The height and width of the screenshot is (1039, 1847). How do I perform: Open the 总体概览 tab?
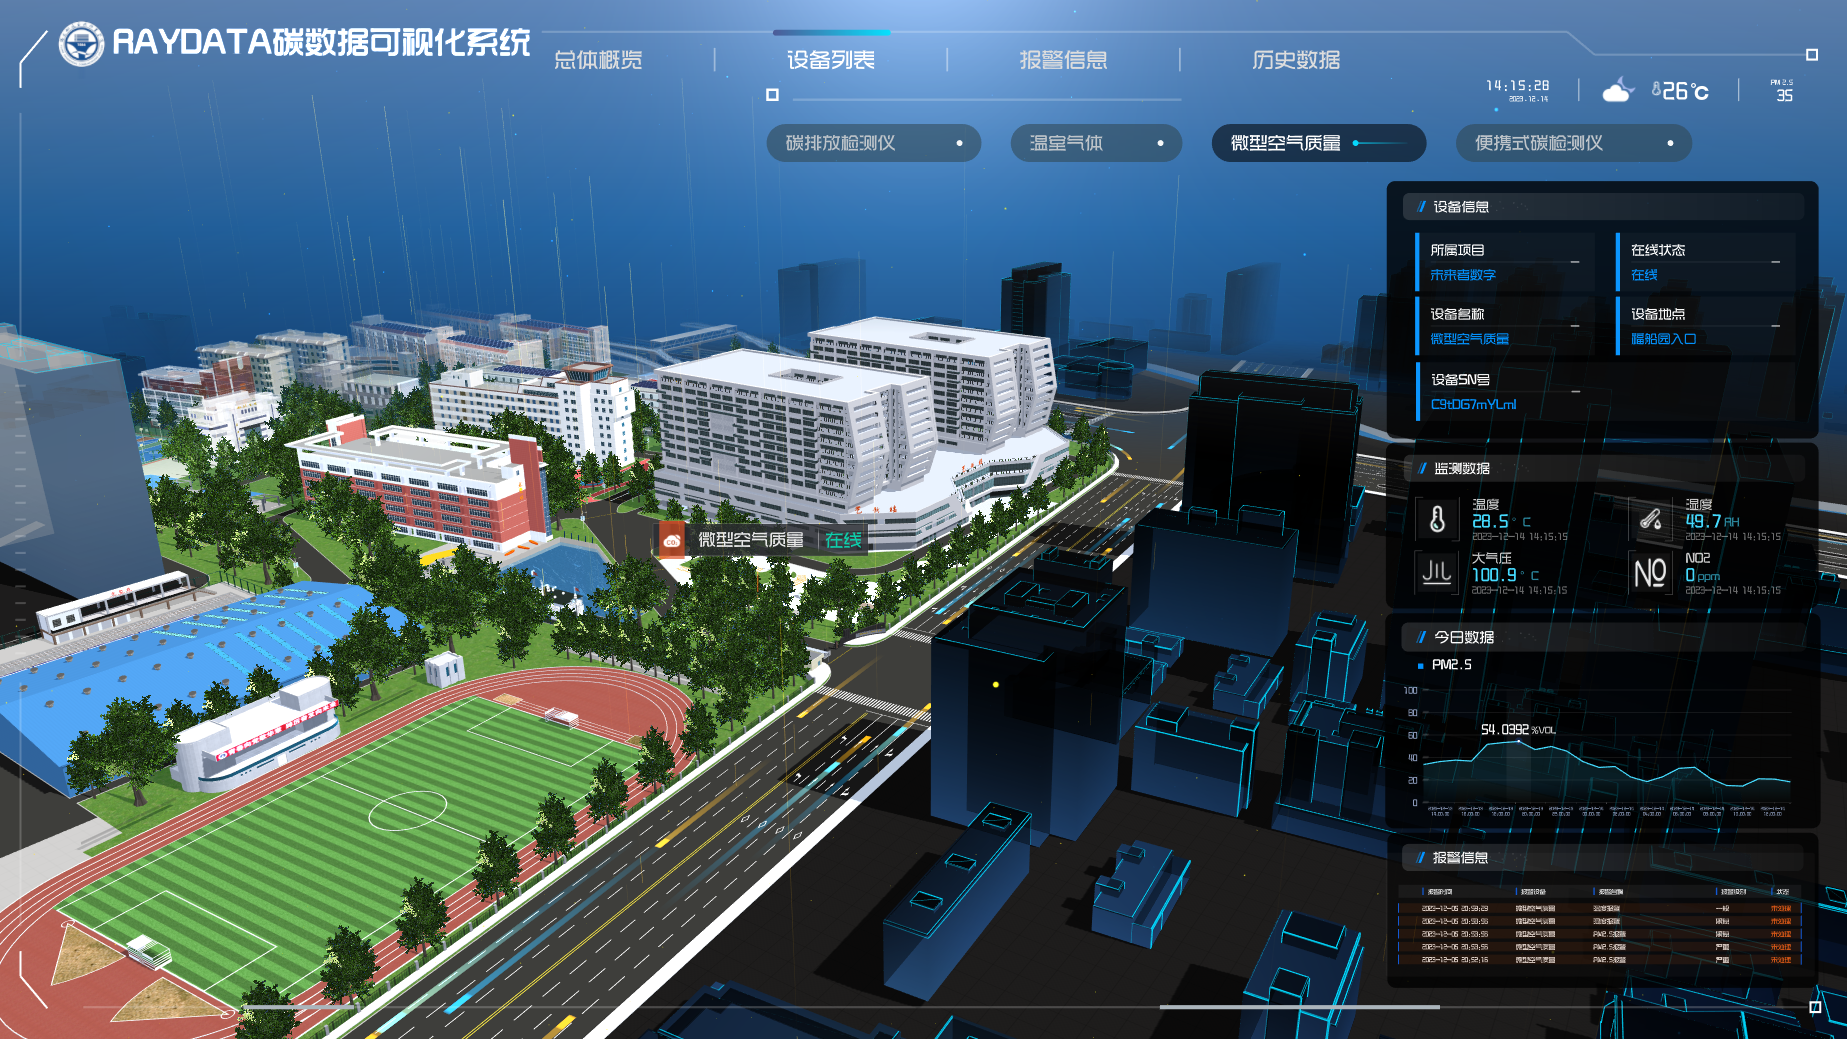[x=598, y=60]
